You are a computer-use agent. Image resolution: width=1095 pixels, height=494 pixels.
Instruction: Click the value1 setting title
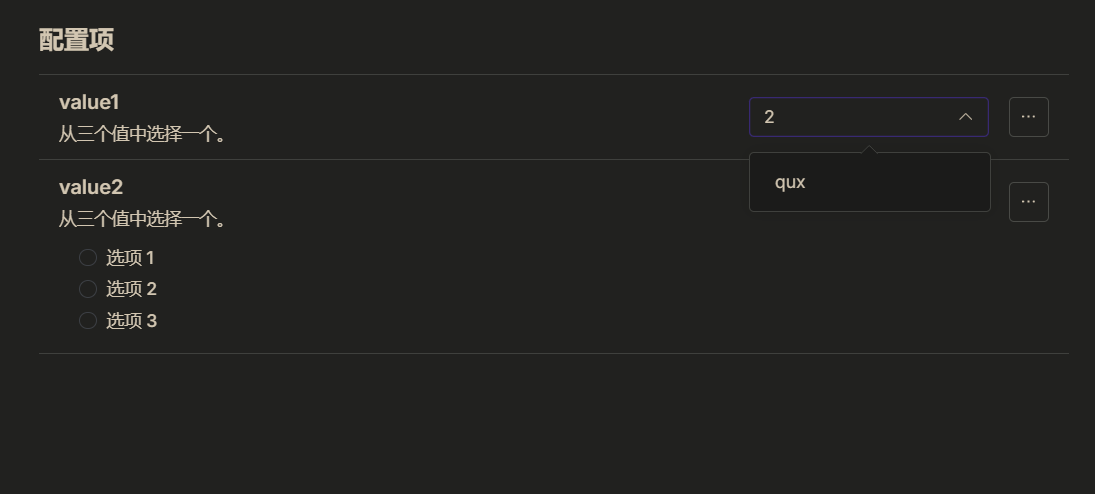coord(89,102)
